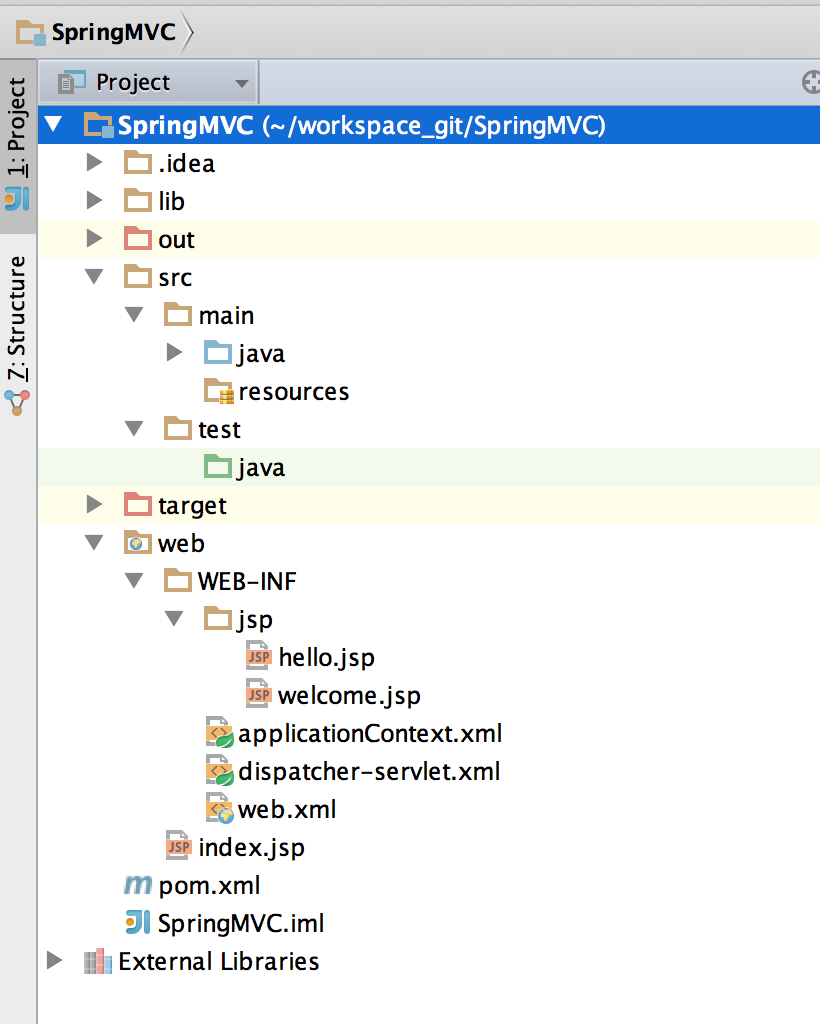Click the External Libraries icon
The height and width of the screenshot is (1024, 820).
[x=97, y=961]
